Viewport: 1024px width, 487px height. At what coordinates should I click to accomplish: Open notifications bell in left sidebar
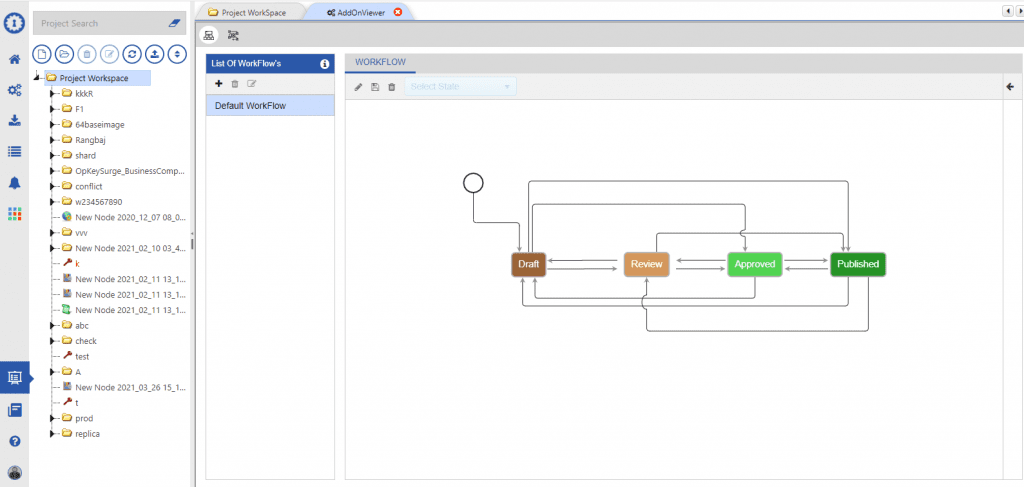14,183
